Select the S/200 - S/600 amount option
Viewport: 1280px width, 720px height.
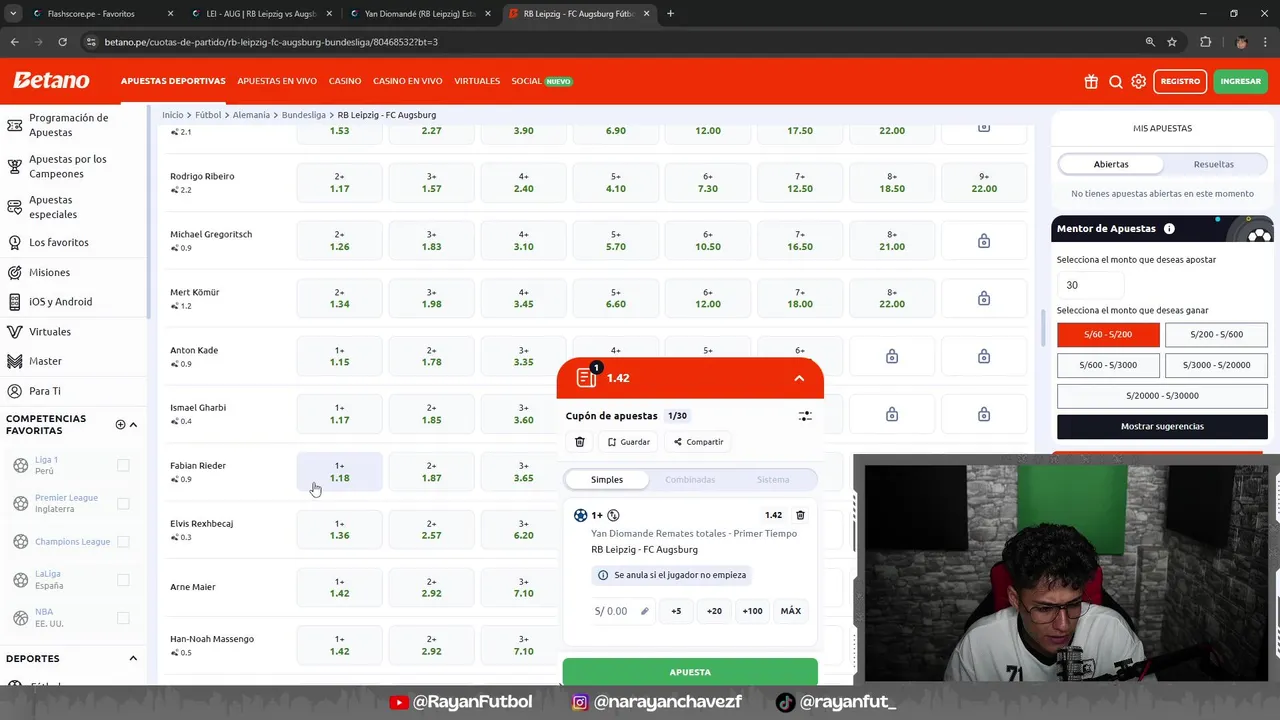[1216, 335]
